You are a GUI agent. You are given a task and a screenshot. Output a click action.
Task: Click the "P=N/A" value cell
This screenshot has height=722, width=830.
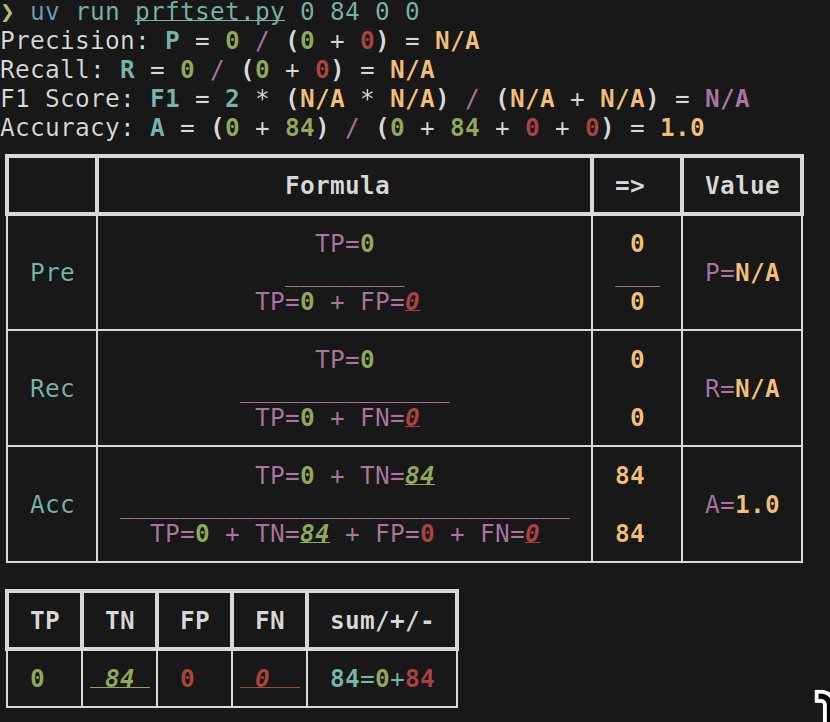coord(741,272)
